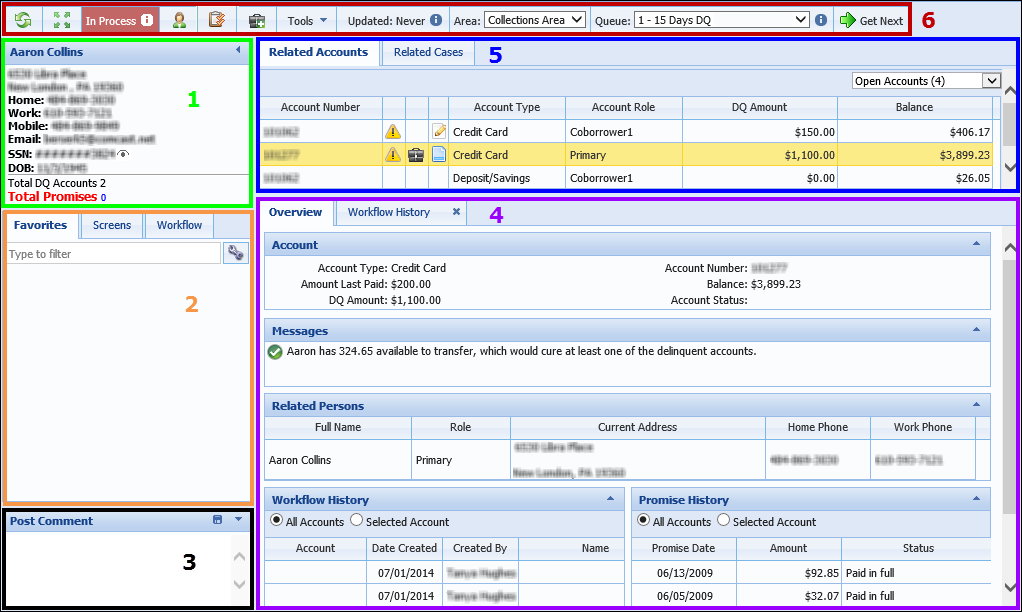Screen dimensions: 1022x612
Task: Open the Queue dropdown showing 1 - 15 Days DQ
Action: (722, 20)
